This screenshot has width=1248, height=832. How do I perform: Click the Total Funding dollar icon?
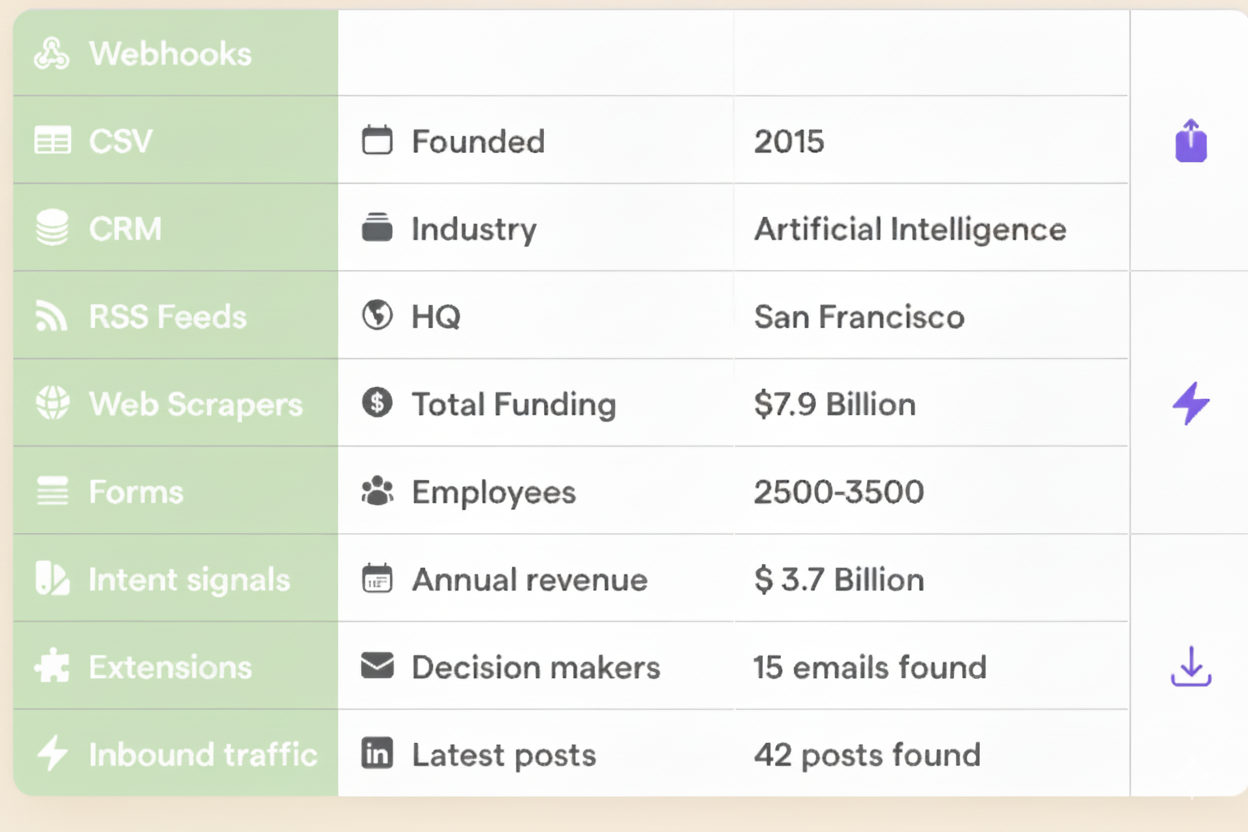click(377, 404)
